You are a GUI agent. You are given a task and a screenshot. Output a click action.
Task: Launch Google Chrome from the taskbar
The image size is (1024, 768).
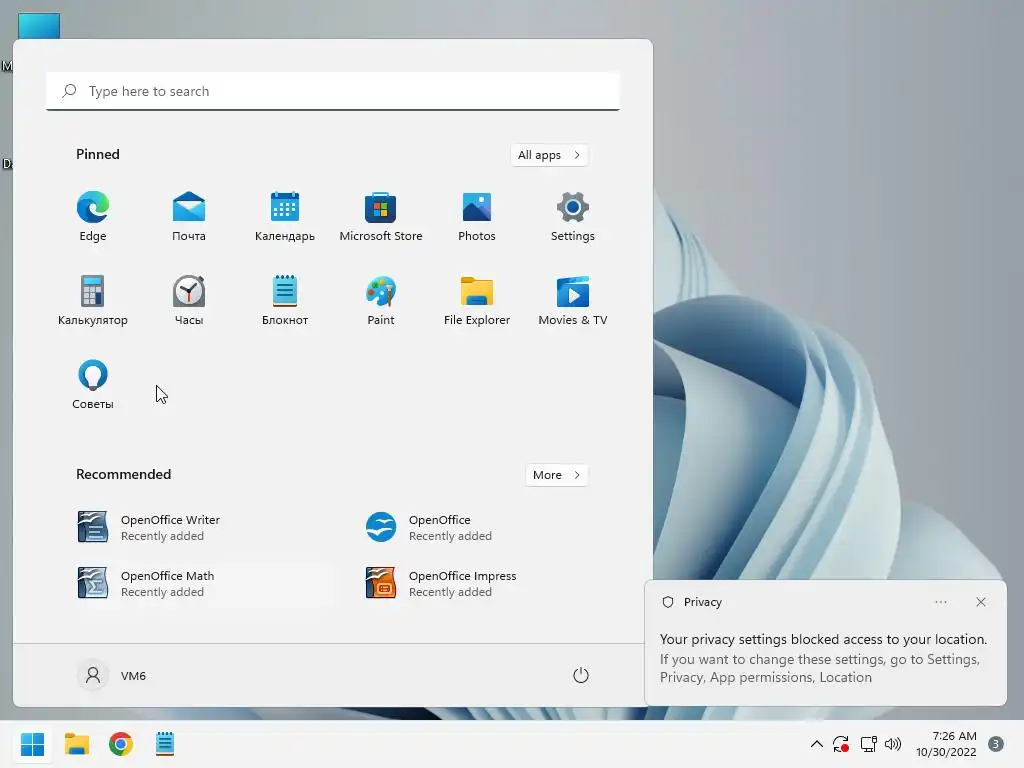coord(121,744)
